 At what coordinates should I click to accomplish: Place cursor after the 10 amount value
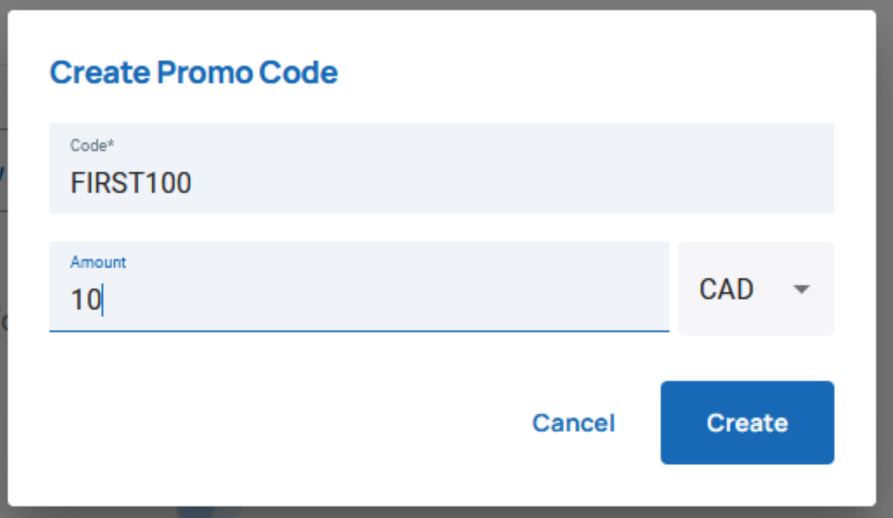coord(102,299)
